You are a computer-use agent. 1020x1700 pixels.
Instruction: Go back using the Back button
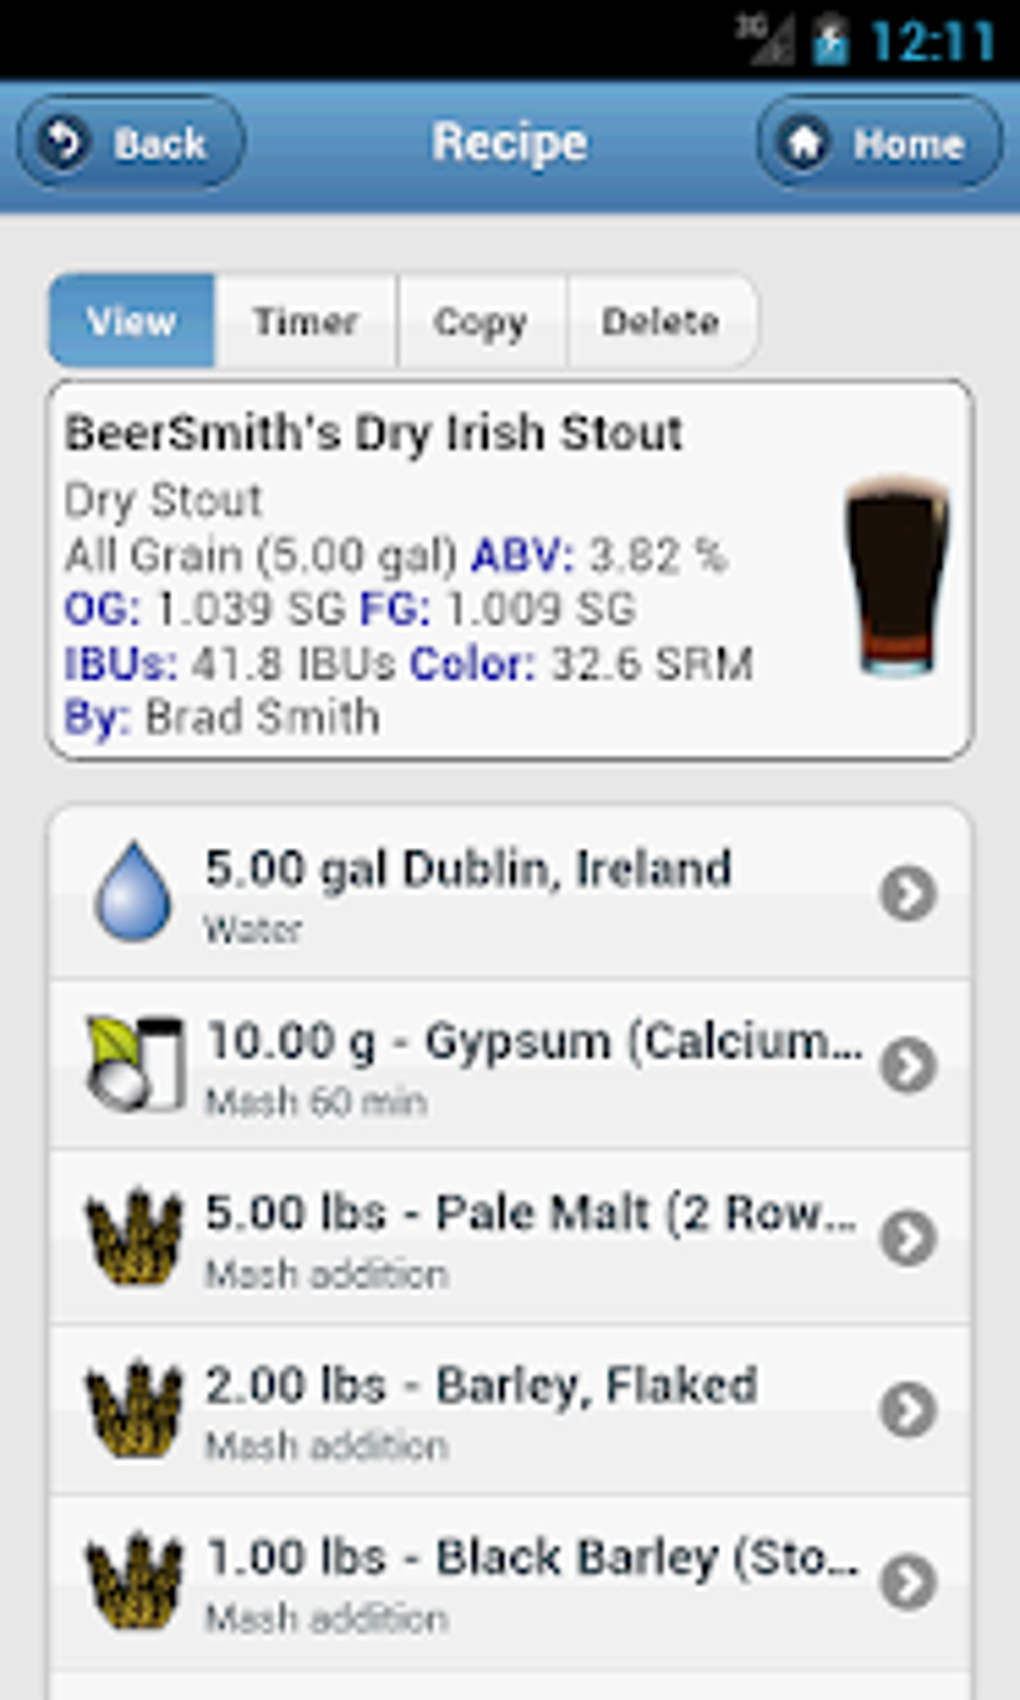[x=131, y=143]
